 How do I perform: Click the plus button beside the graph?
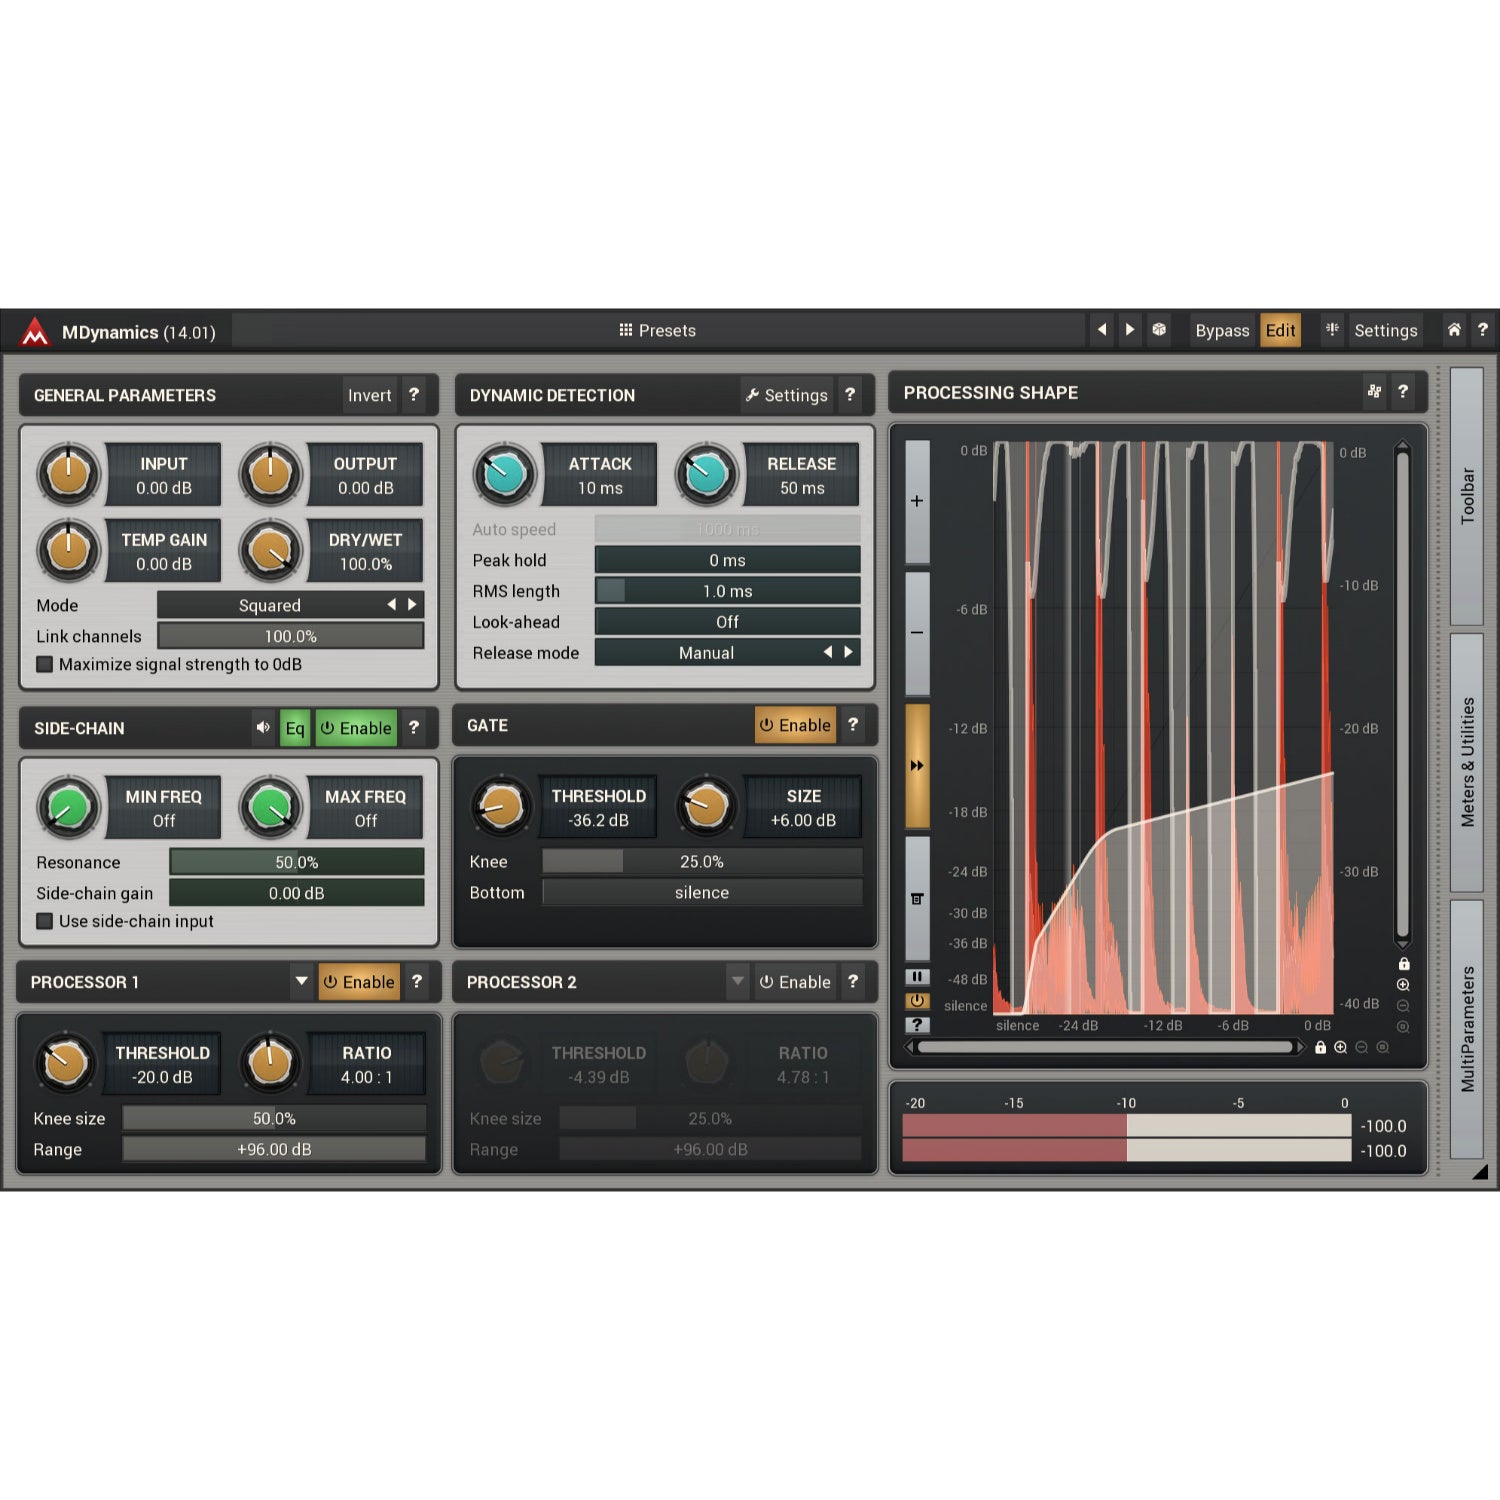click(x=917, y=501)
